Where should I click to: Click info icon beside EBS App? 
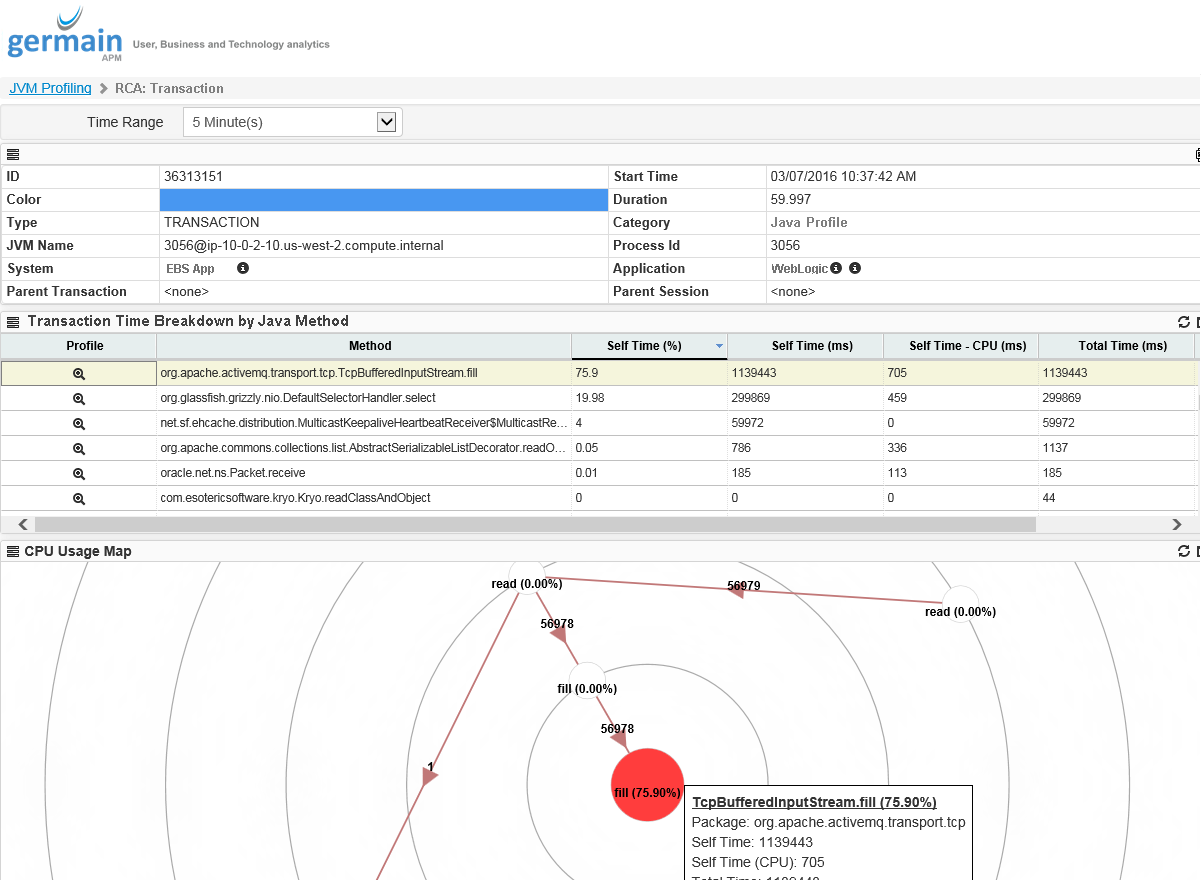click(x=242, y=269)
